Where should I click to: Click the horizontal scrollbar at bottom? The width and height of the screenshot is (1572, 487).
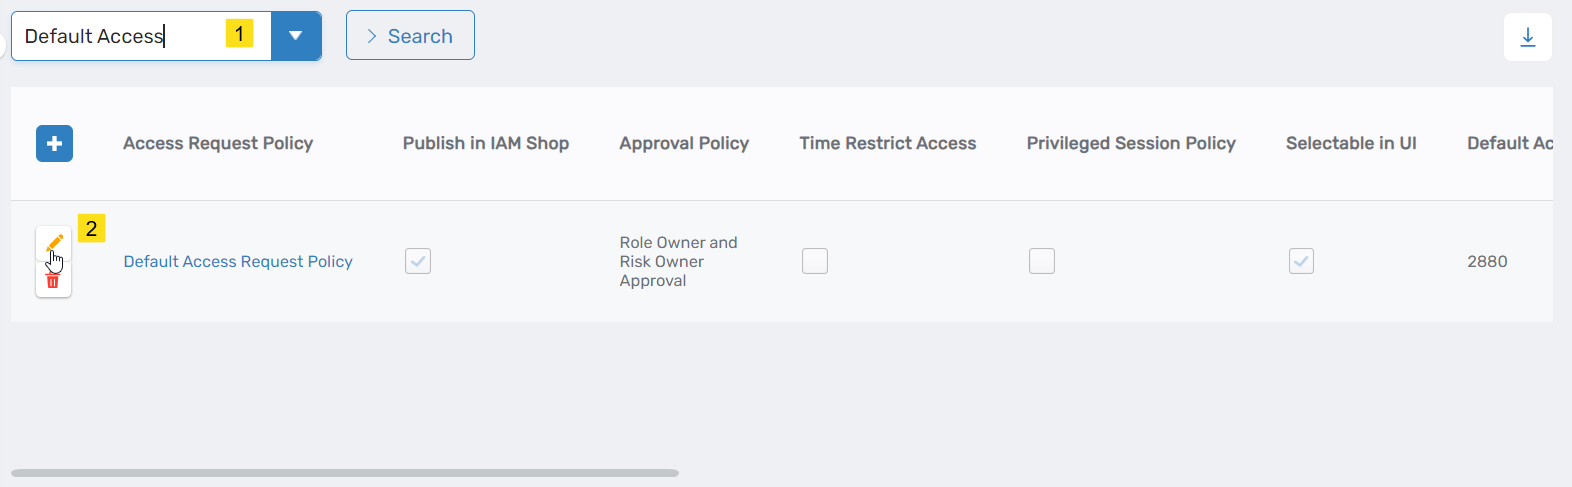pyautogui.click(x=345, y=473)
